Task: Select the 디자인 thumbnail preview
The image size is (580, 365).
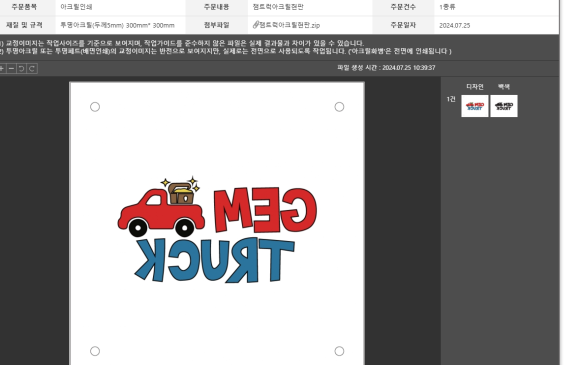Action: tap(475, 106)
